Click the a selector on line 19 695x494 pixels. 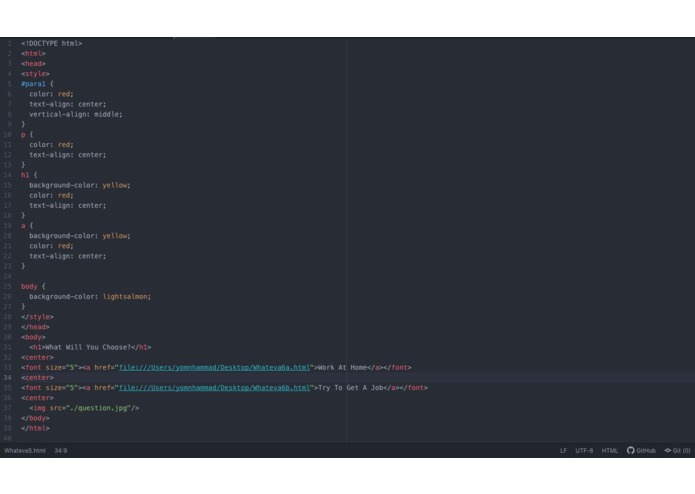point(23,226)
